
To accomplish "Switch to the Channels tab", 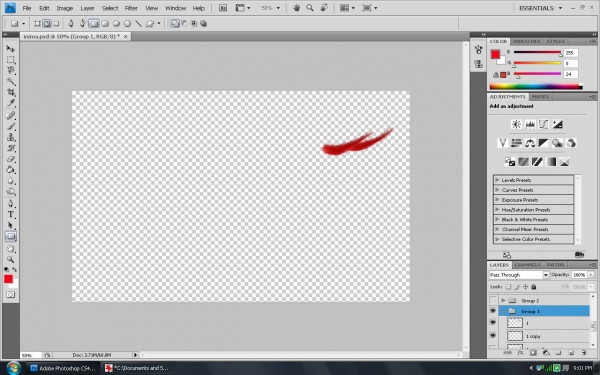I will click(x=527, y=265).
